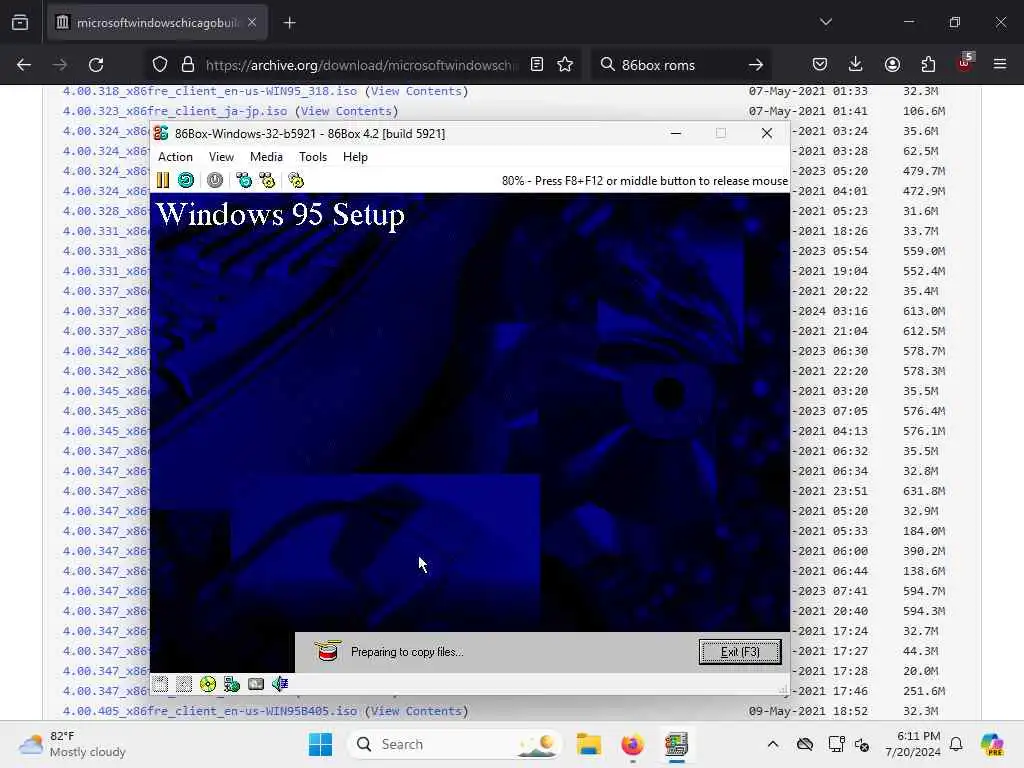Viewport: 1024px width, 768px height.
Task: Click uBlock extension icon with badge
Action: 965,63
